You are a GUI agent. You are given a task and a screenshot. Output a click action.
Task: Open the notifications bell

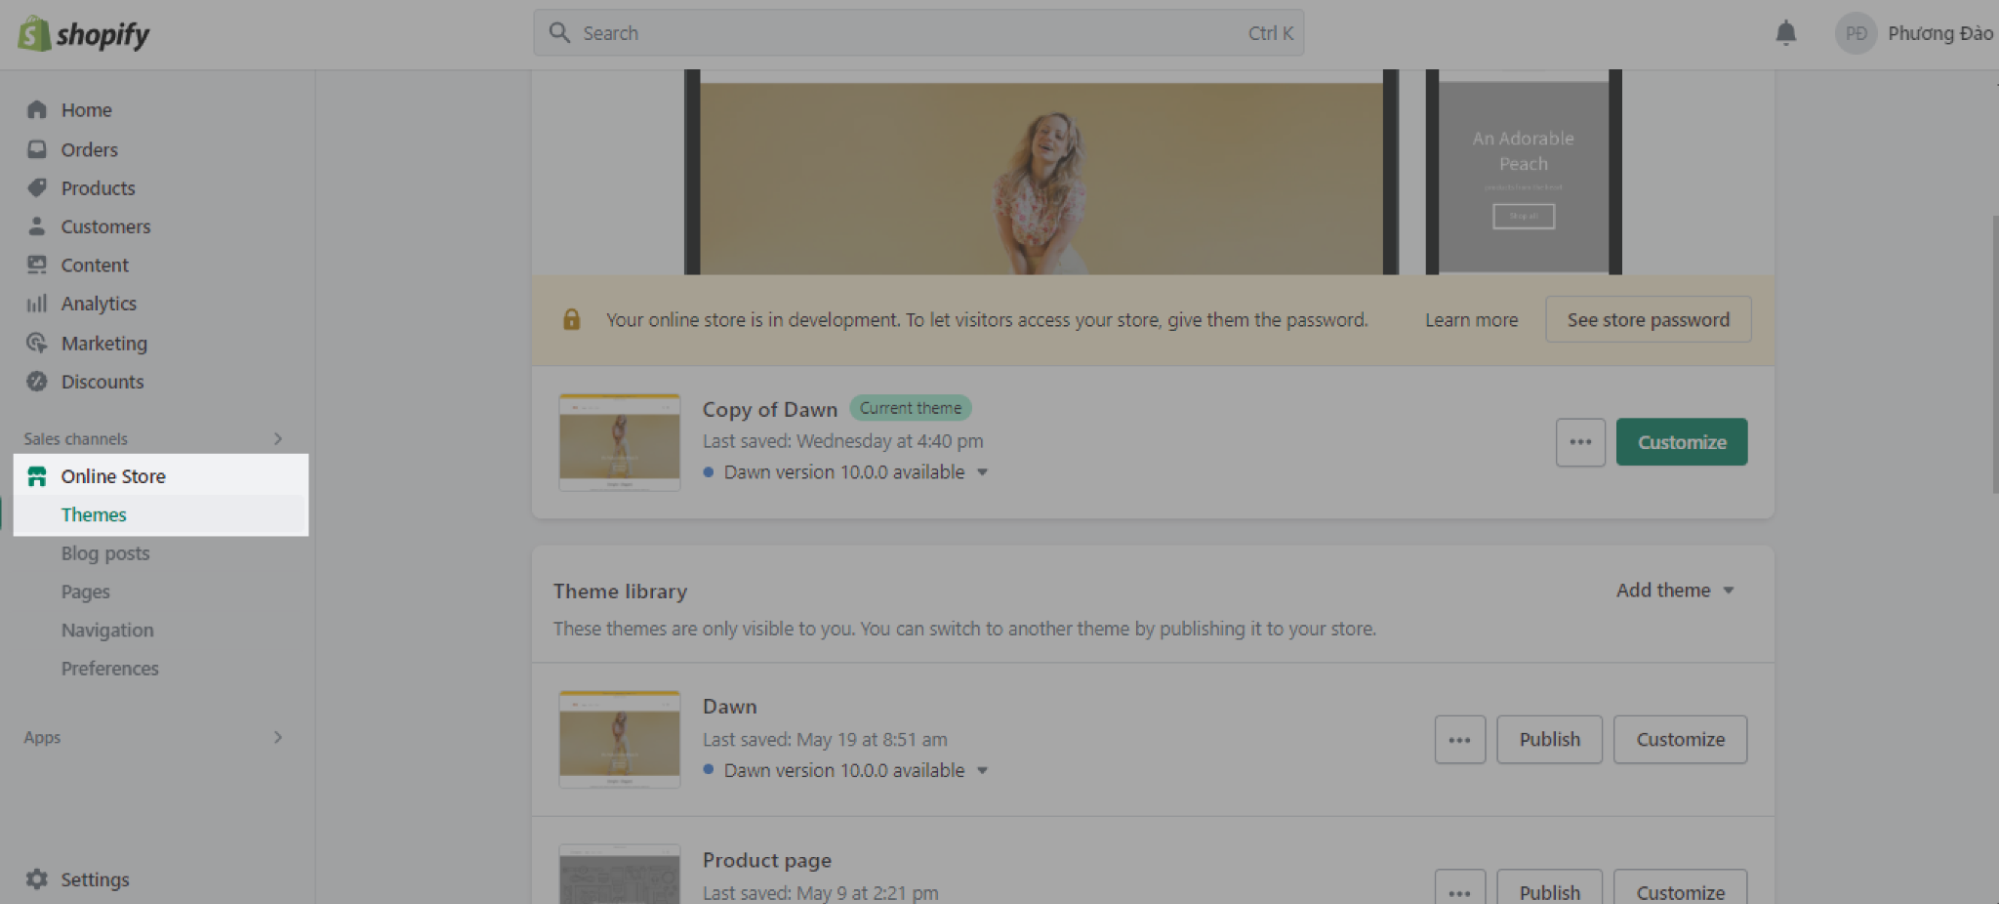point(1786,33)
